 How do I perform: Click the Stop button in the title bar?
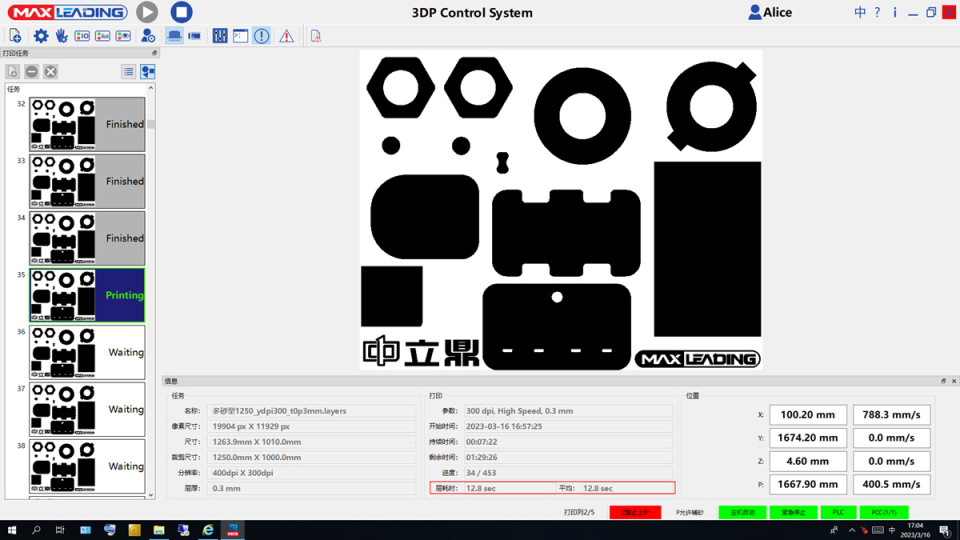pyautogui.click(x=181, y=12)
